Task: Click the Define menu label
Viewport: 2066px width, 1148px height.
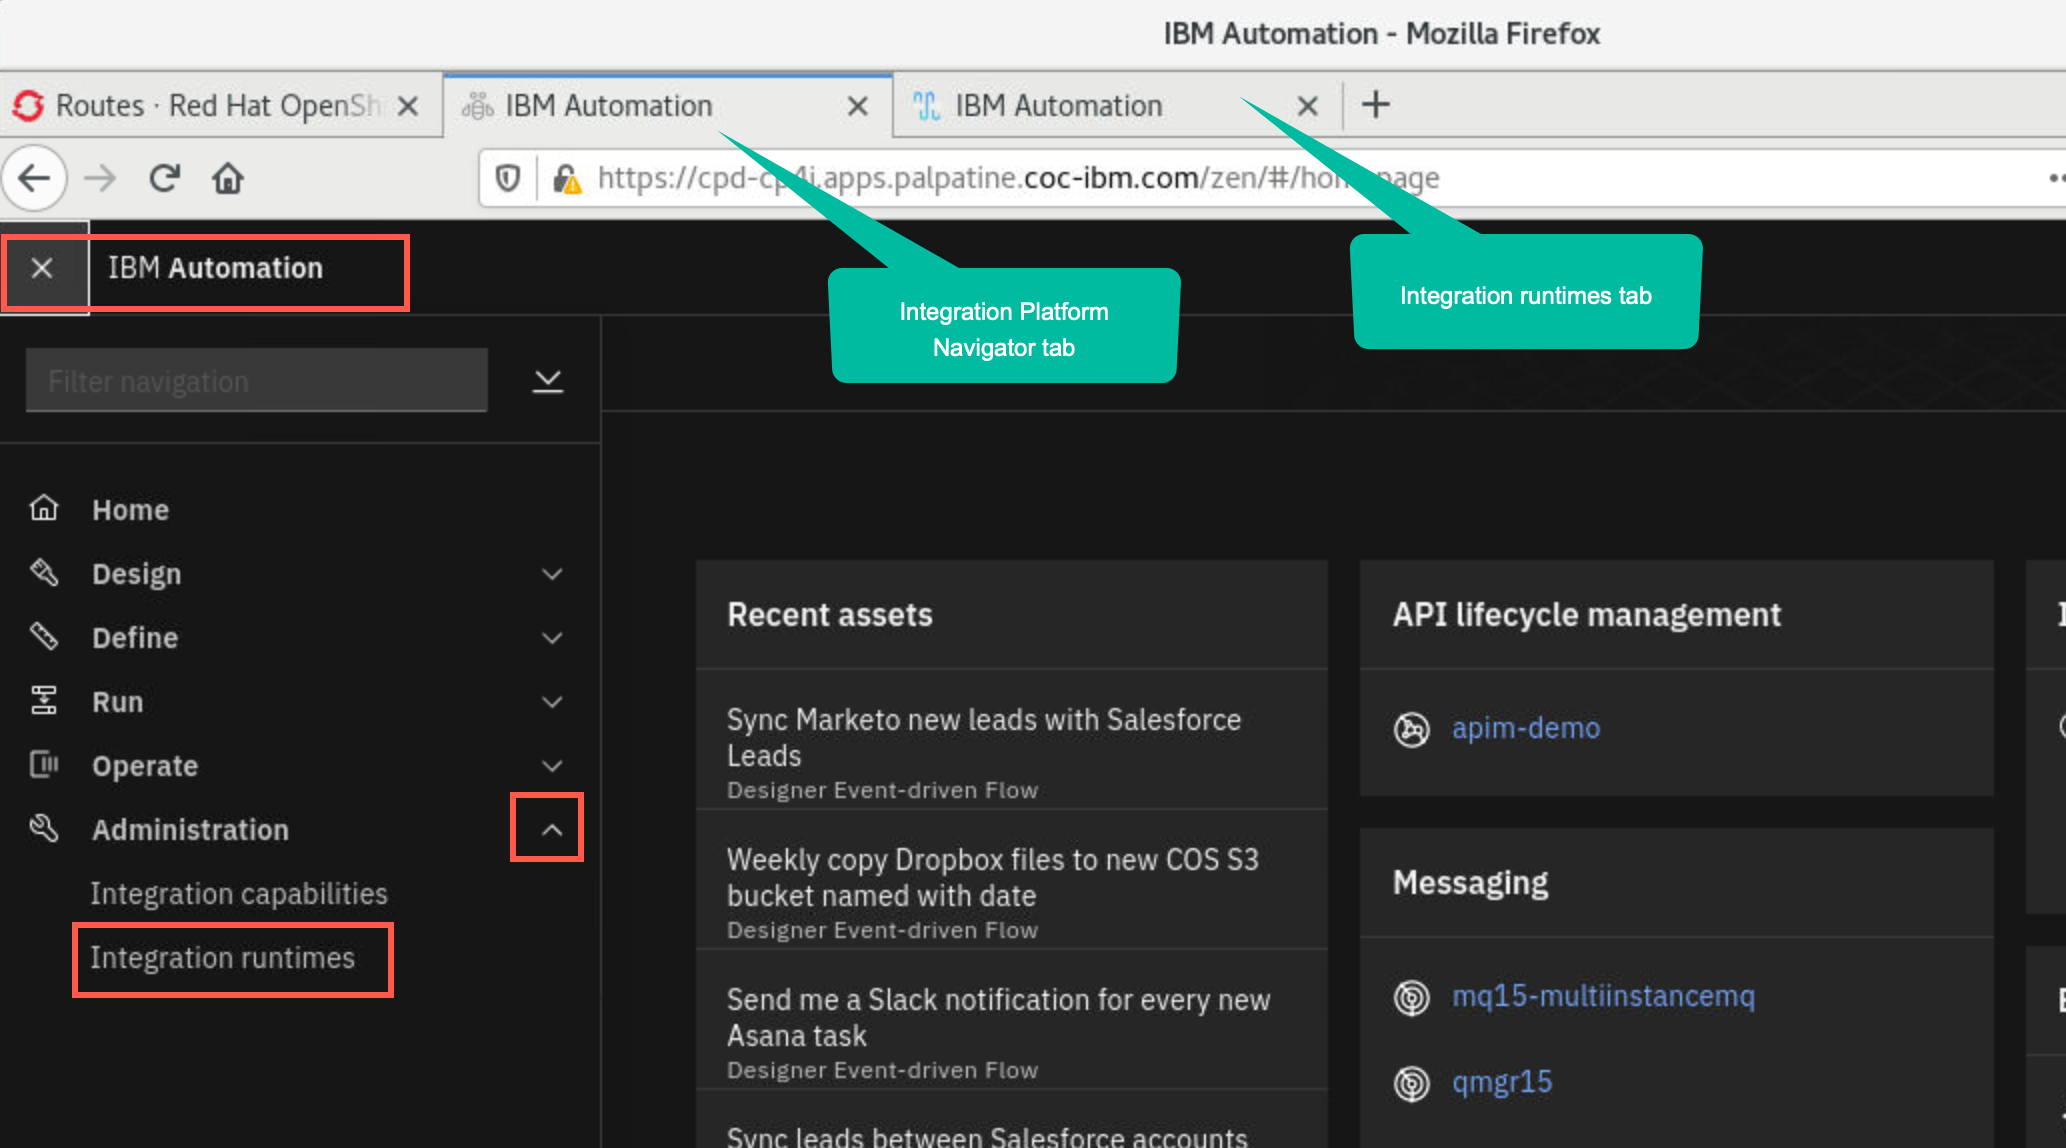Action: pyautogui.click(x=135, y=638)
